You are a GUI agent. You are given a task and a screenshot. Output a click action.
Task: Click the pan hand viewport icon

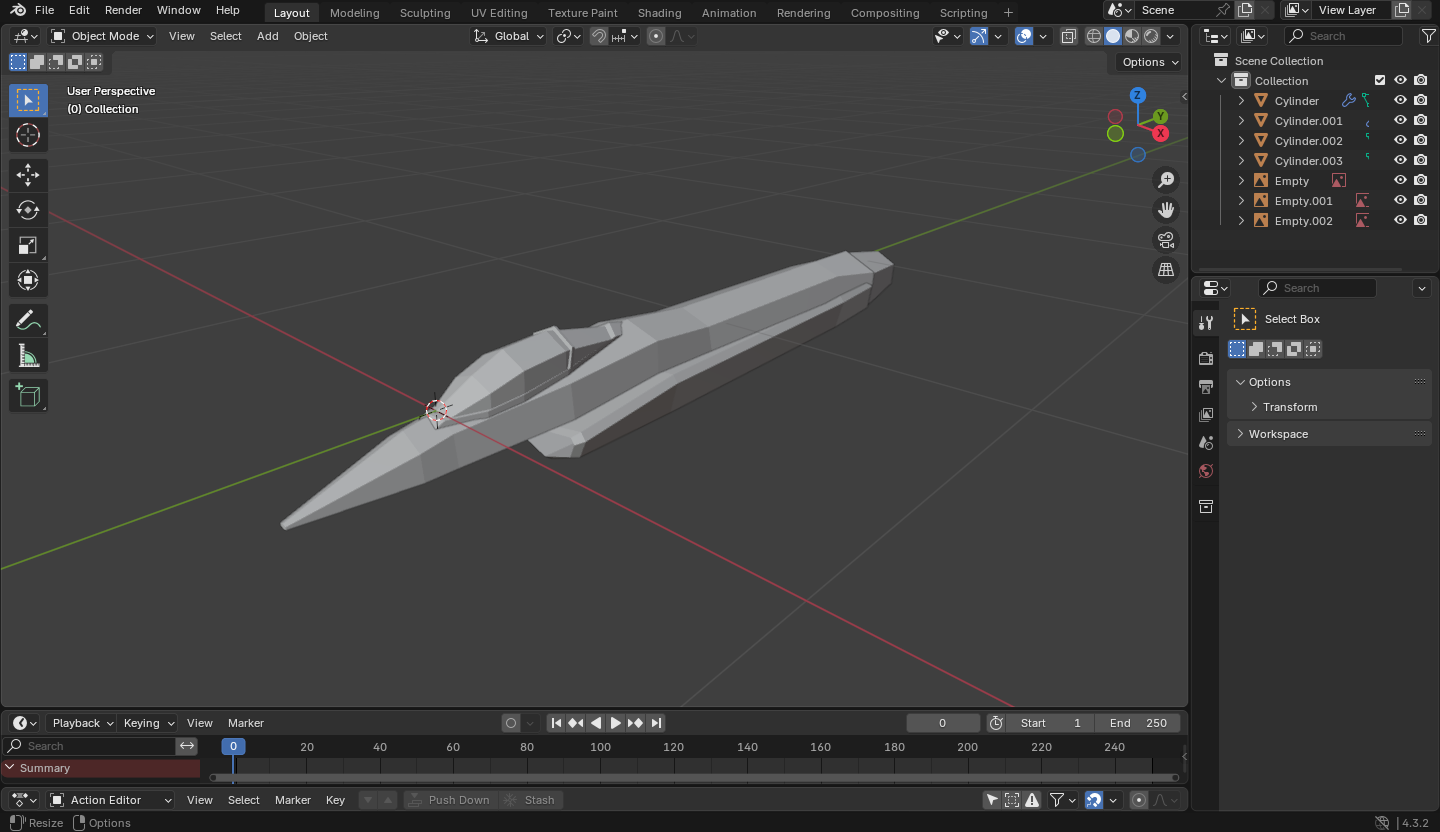click(x=1166, y=210)
